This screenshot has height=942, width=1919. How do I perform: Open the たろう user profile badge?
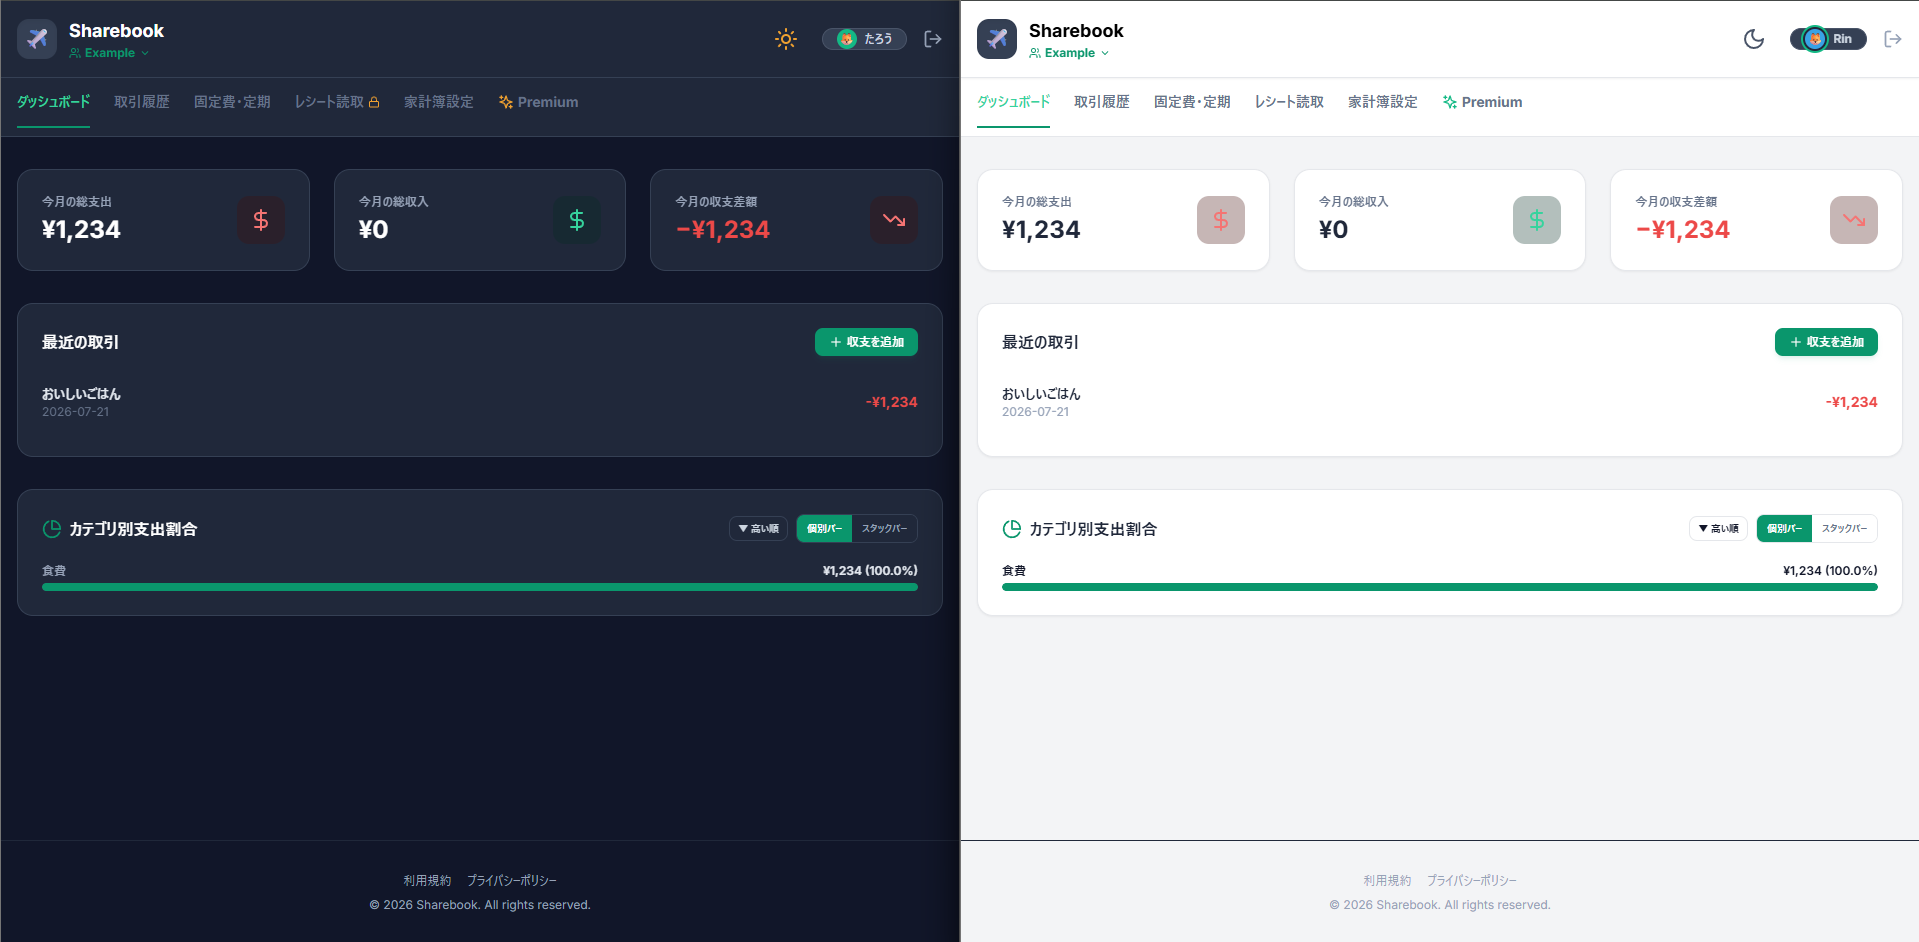click(x=864, y=39)
